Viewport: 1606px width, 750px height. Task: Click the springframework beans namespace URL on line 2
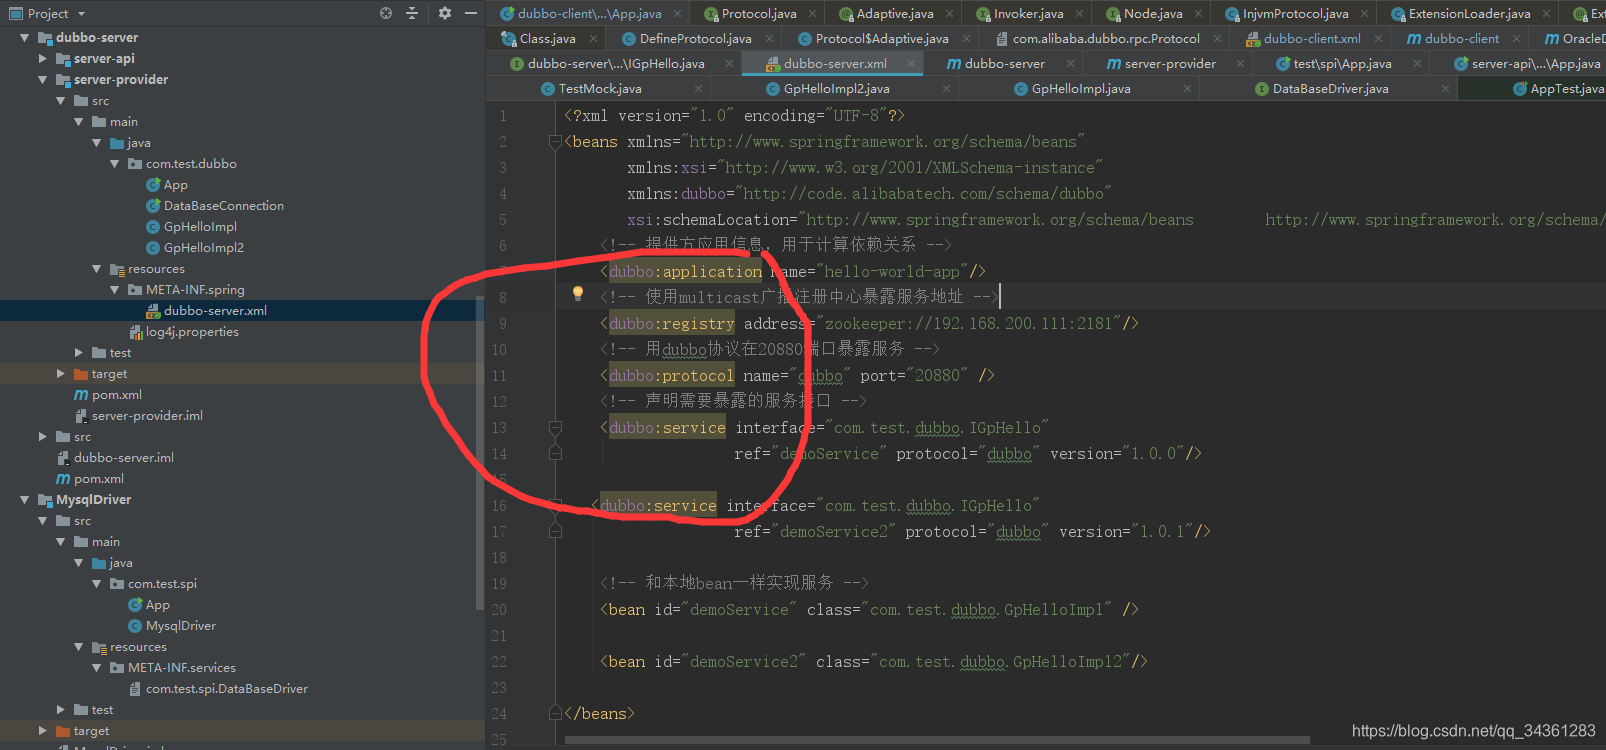(x=883, y=142)
